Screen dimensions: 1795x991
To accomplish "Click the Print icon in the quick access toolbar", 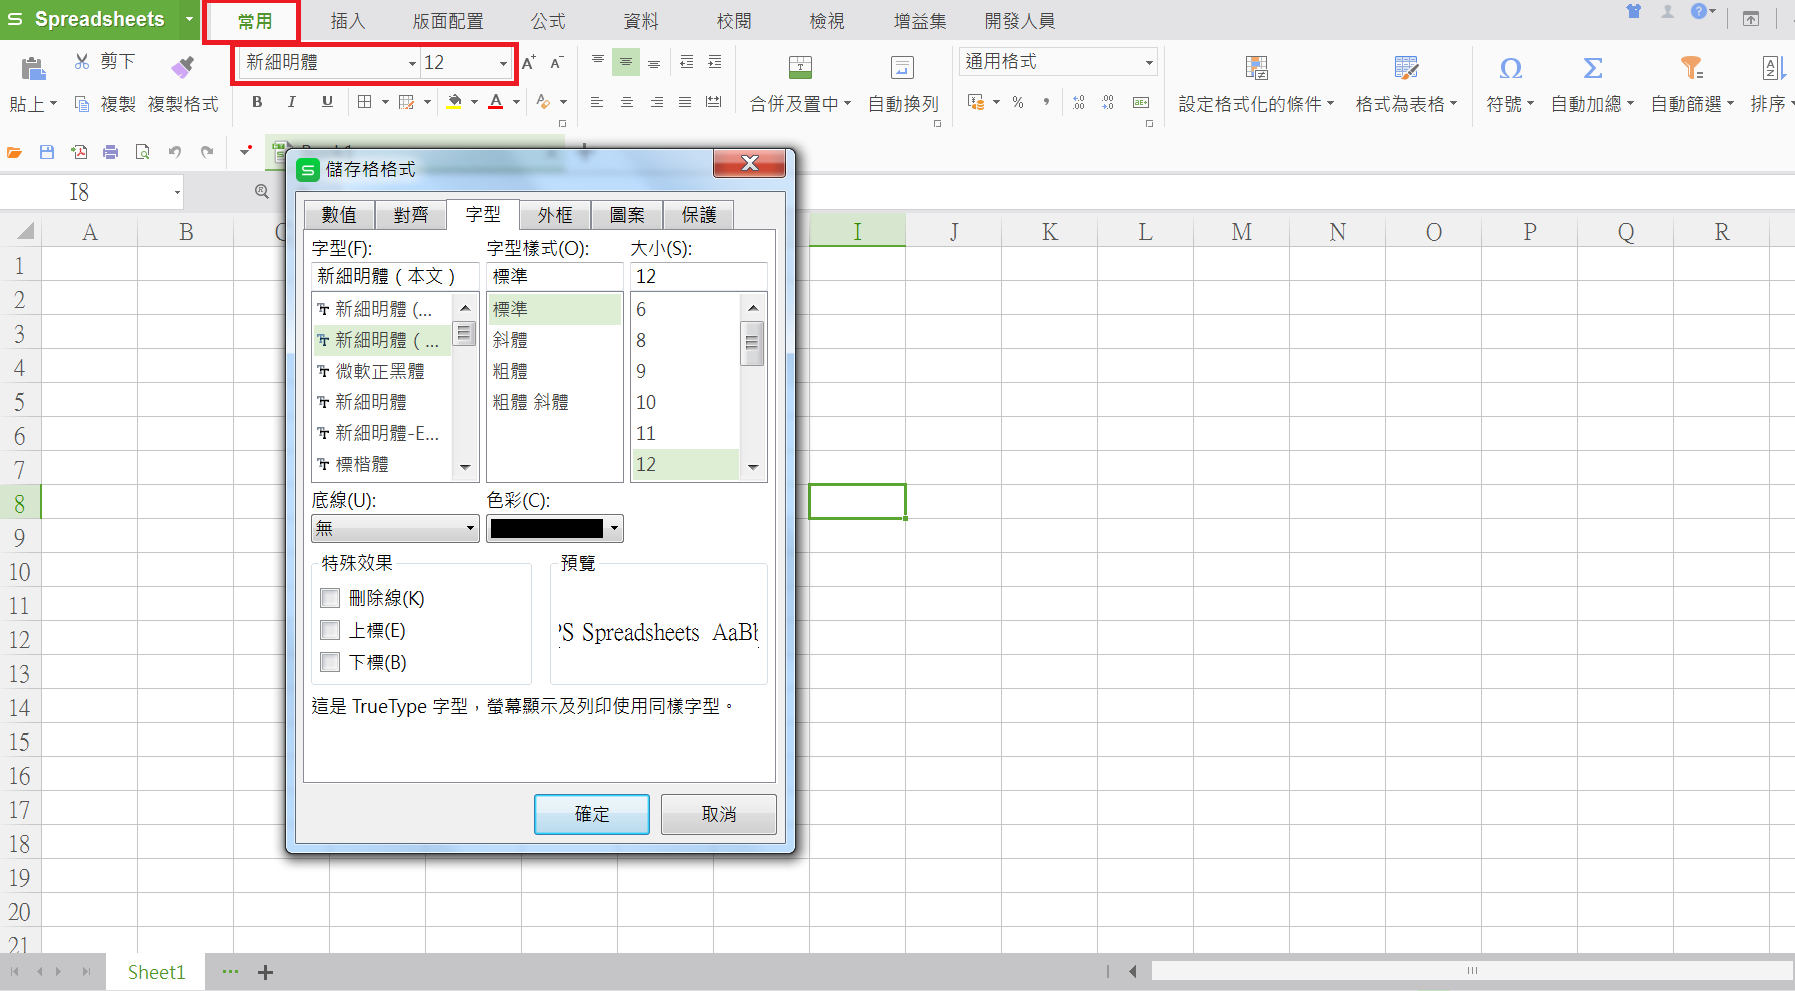I will (111, 152).
